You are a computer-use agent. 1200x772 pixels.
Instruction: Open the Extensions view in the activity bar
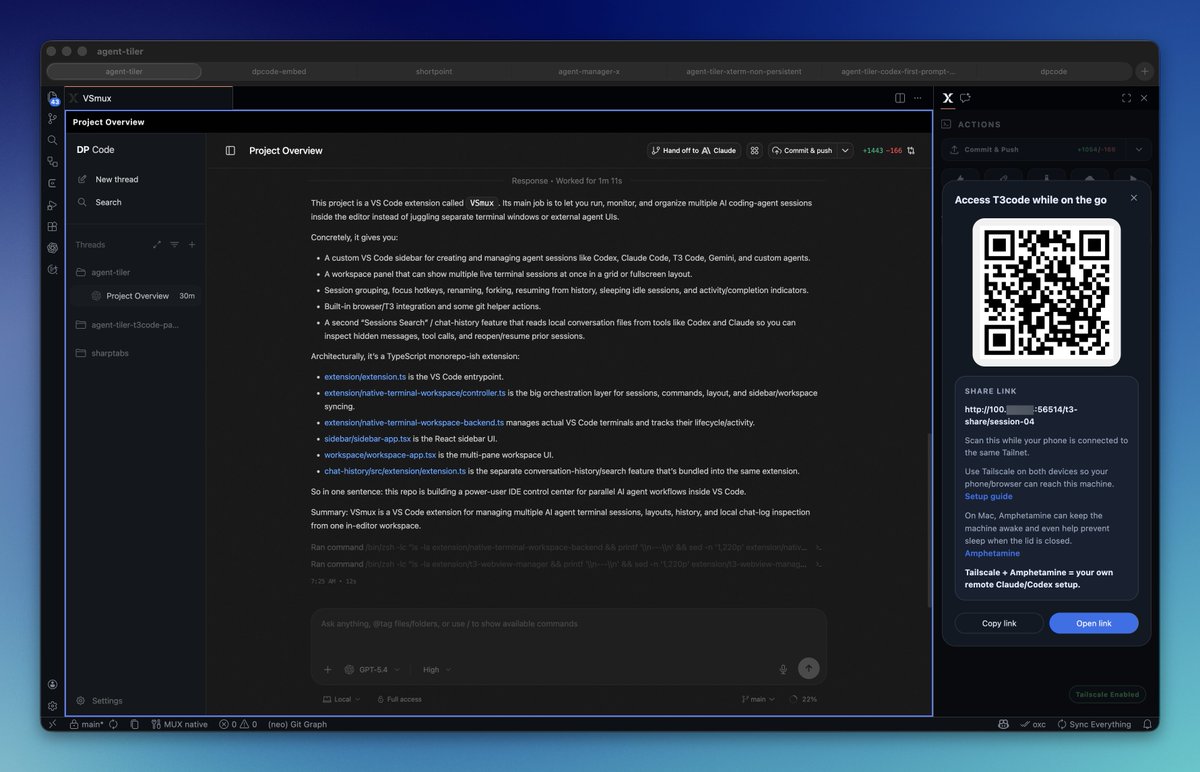53,226
